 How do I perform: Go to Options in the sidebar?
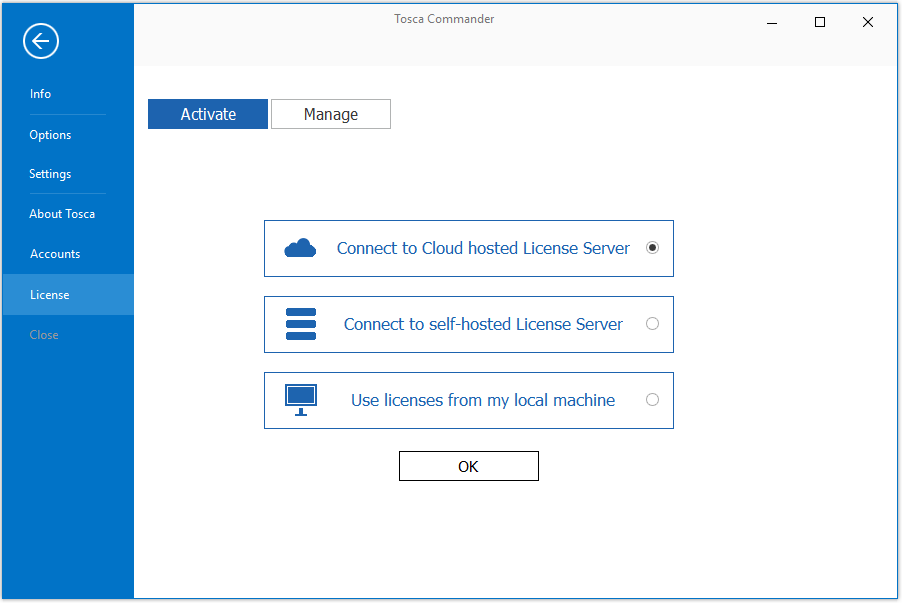point(50,135)
